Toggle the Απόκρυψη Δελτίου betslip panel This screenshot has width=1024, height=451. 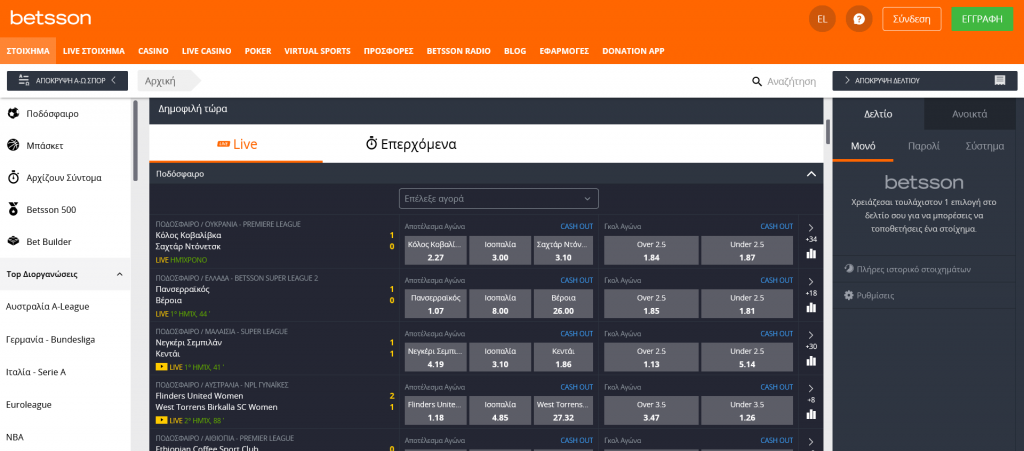pos(924,81)
